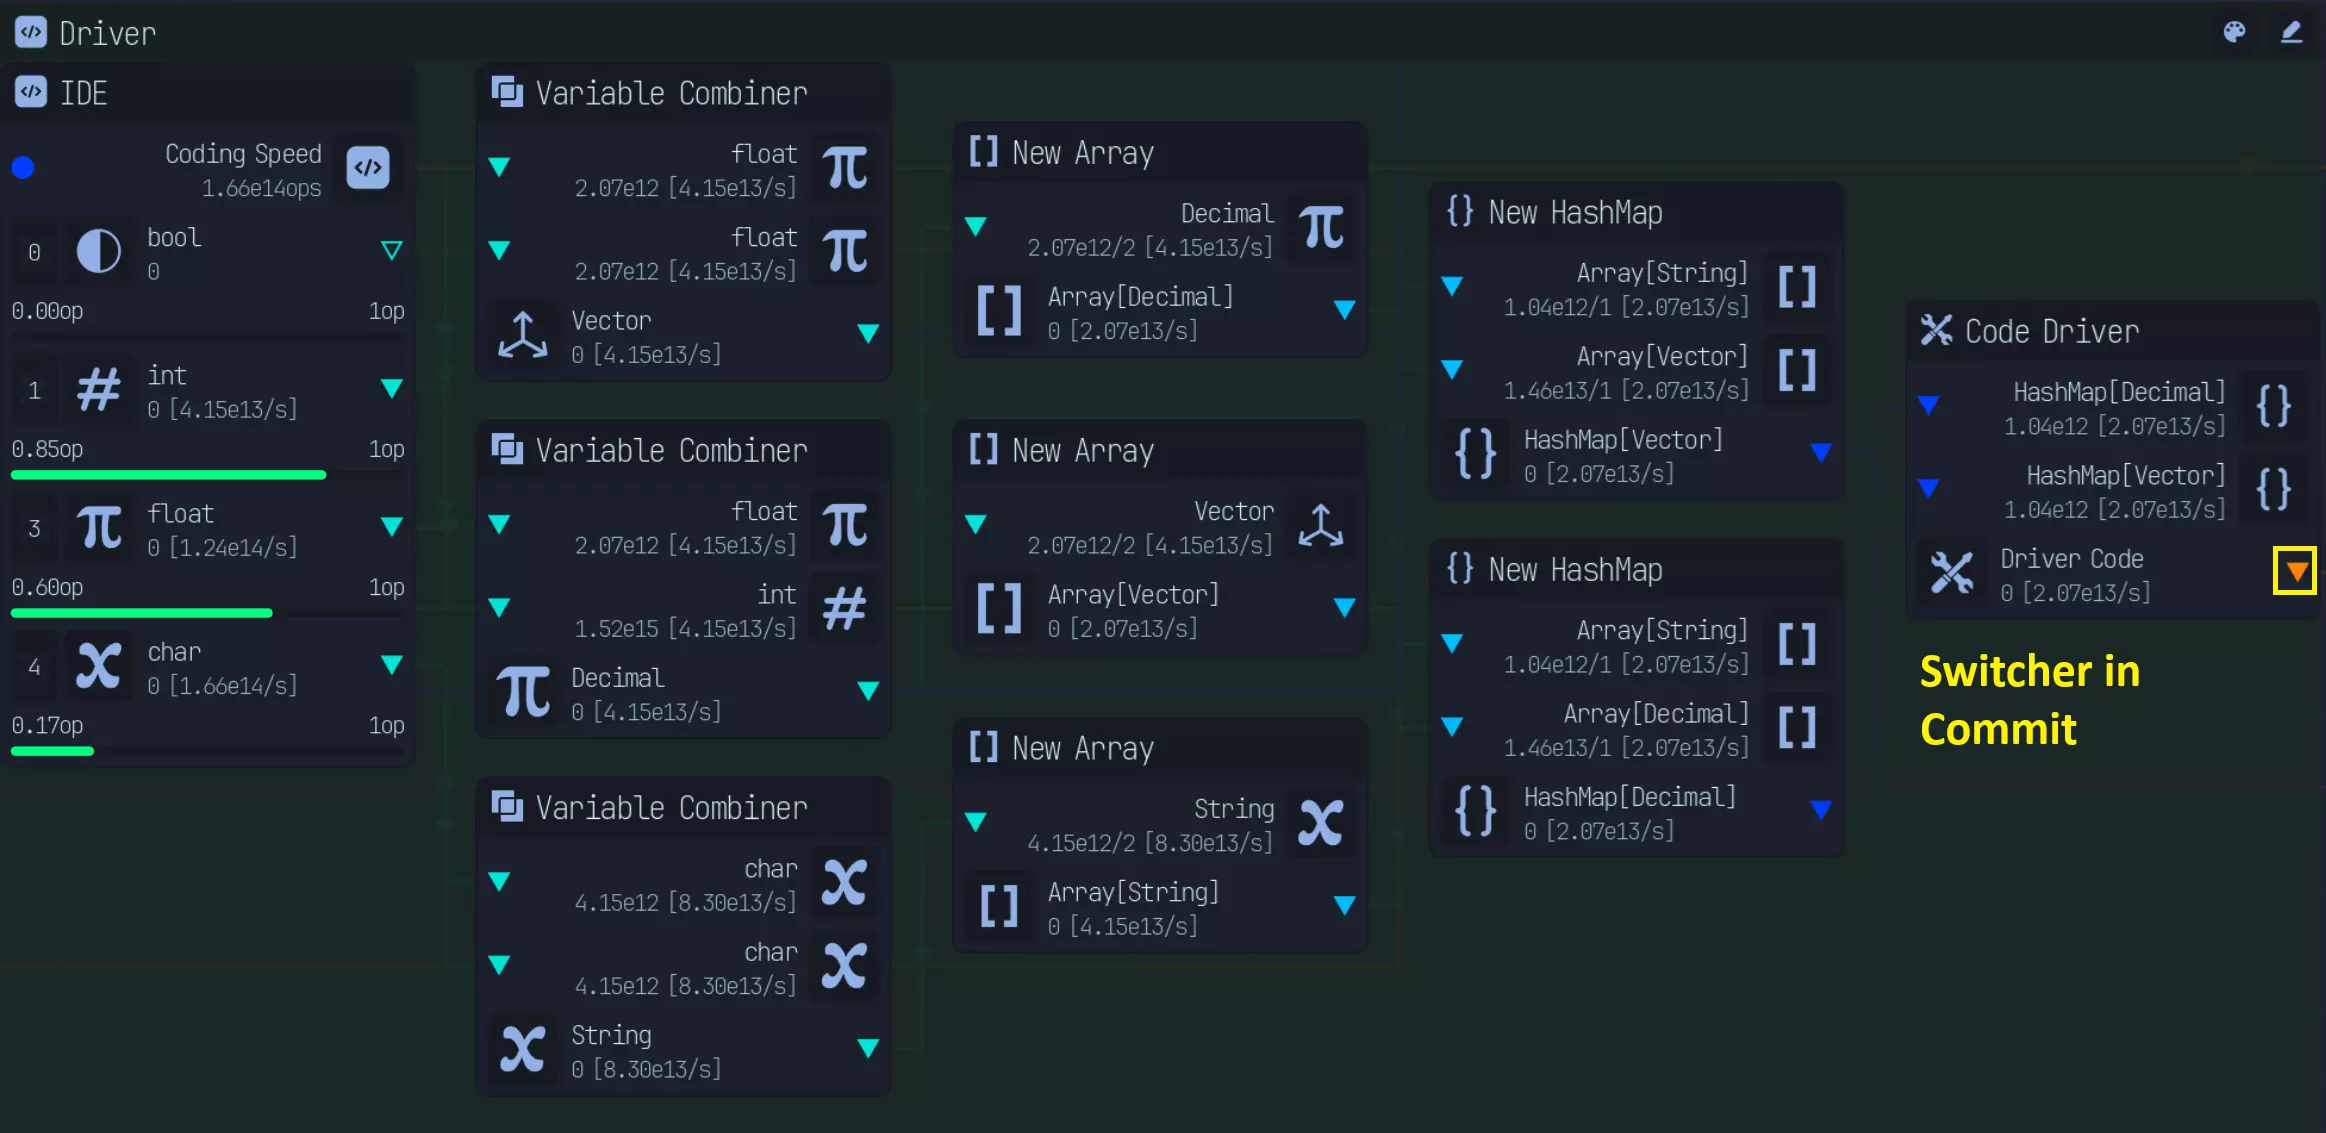Click the Driver Code tools icon
Image resolution: width=2326 pixels, height=1133 pixels.
[x=1951, y=573]
